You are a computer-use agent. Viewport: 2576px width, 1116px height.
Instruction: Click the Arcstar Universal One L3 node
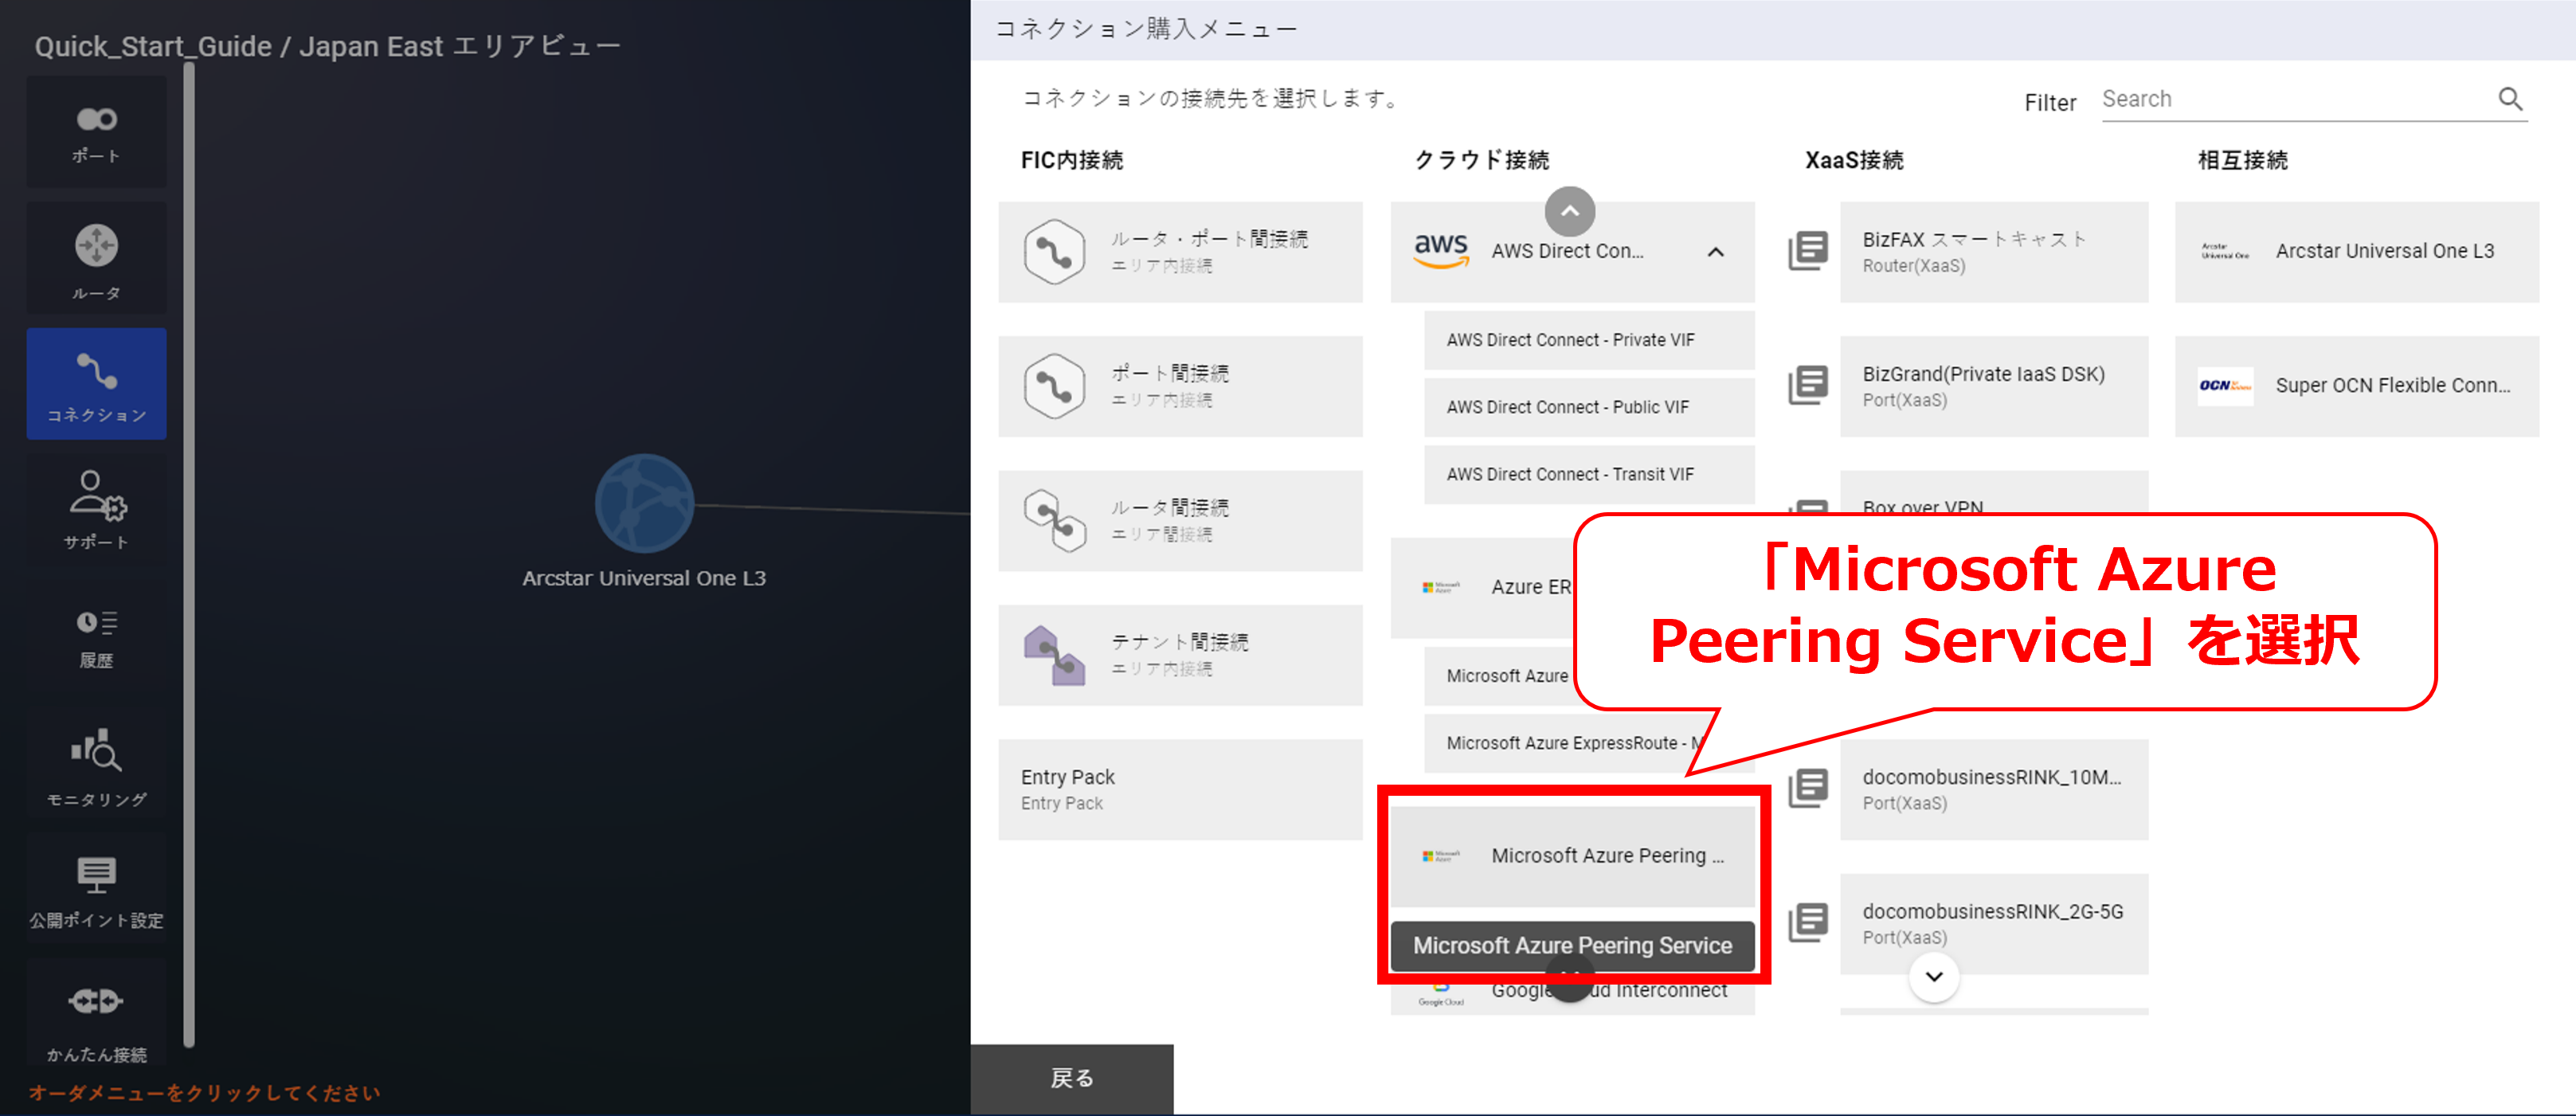point(644,504)
